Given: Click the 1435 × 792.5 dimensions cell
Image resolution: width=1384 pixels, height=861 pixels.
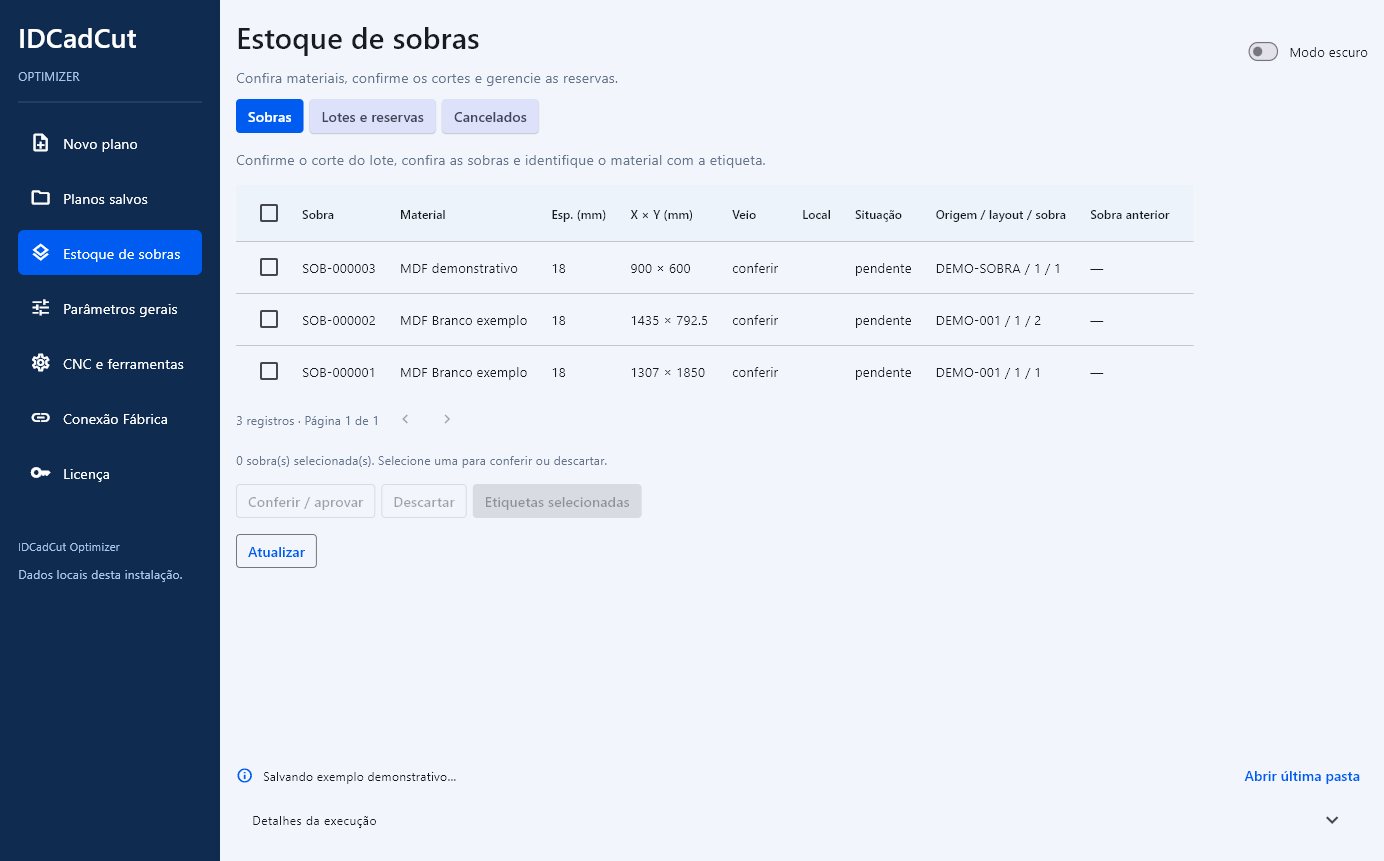Looking at the screenshot, I should (x=669, y=320).
